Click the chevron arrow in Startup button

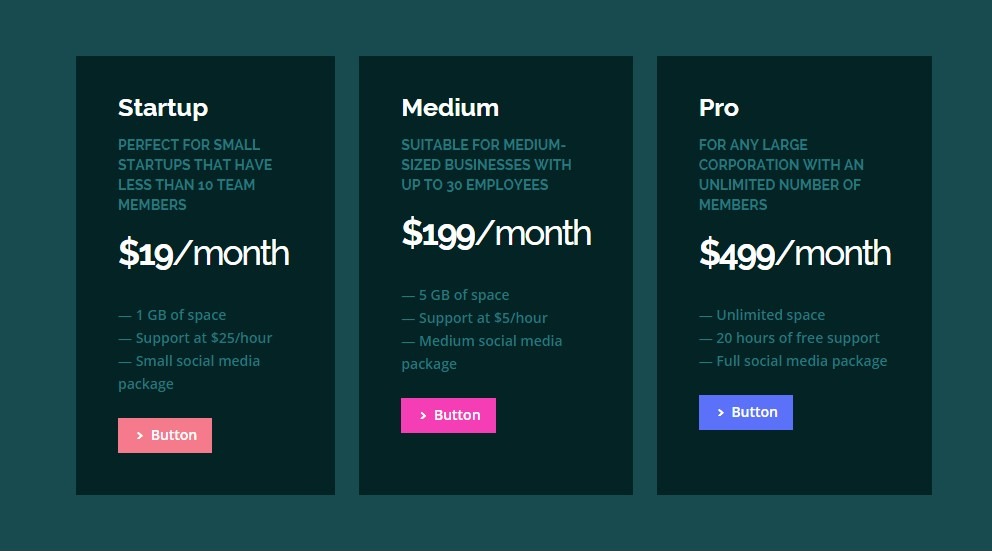(140, 435)
